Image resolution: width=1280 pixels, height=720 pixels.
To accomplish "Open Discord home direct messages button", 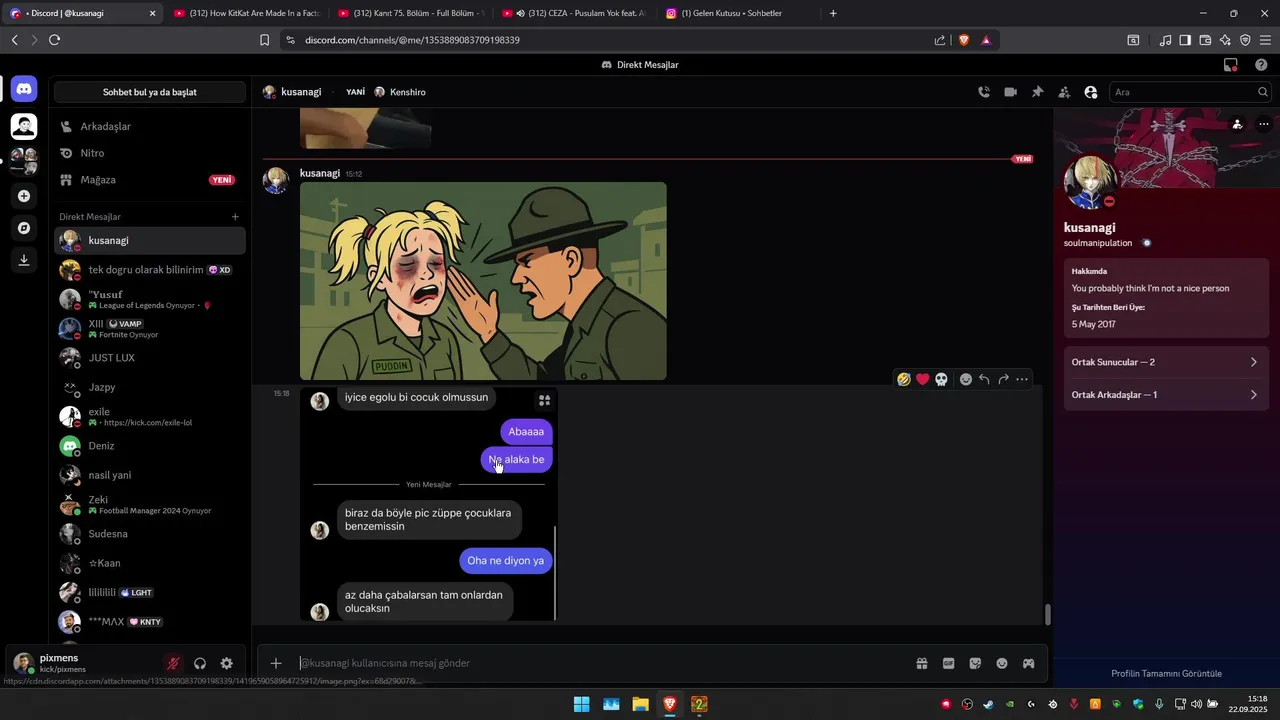I will [24, 89].
